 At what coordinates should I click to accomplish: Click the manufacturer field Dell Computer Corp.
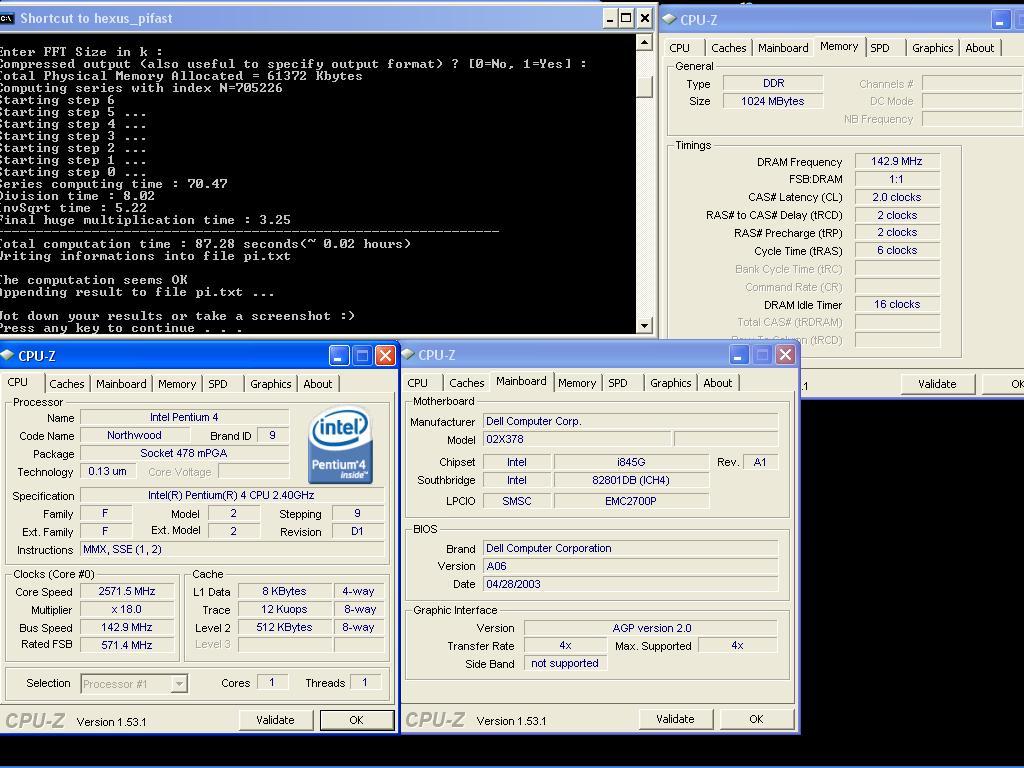pyautogui.click(x=630, y=421)
